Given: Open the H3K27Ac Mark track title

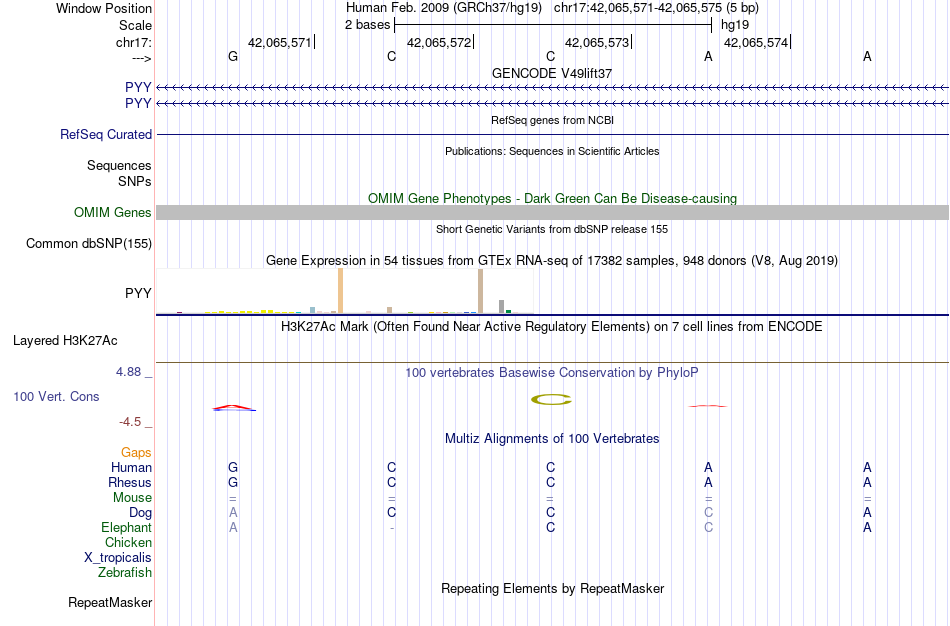Looking at the screenshot, I should [x=552, y=327].
